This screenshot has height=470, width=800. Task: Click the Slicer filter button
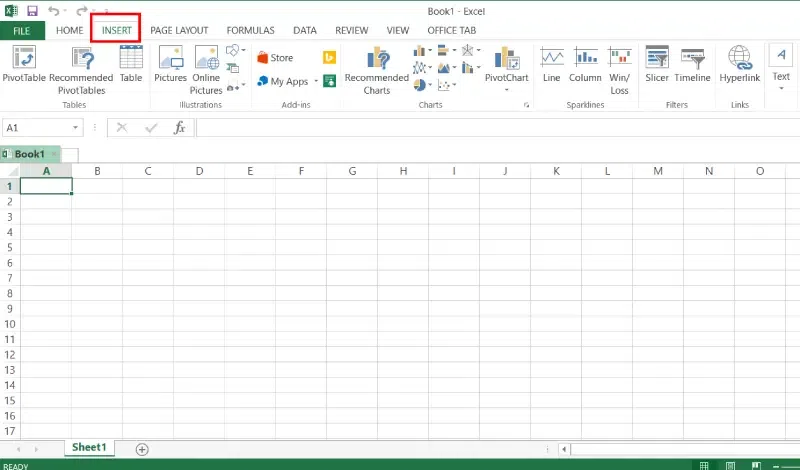[657, 64]
